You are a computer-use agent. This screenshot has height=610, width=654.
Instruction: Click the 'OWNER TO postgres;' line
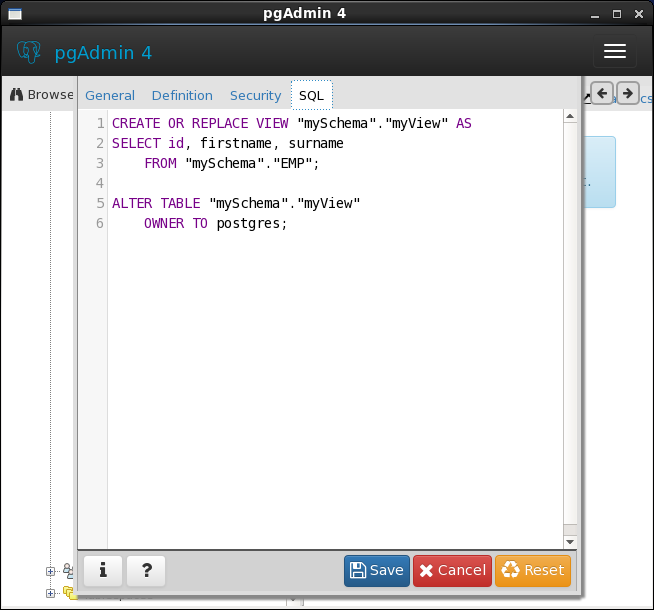tap(216, 223)
